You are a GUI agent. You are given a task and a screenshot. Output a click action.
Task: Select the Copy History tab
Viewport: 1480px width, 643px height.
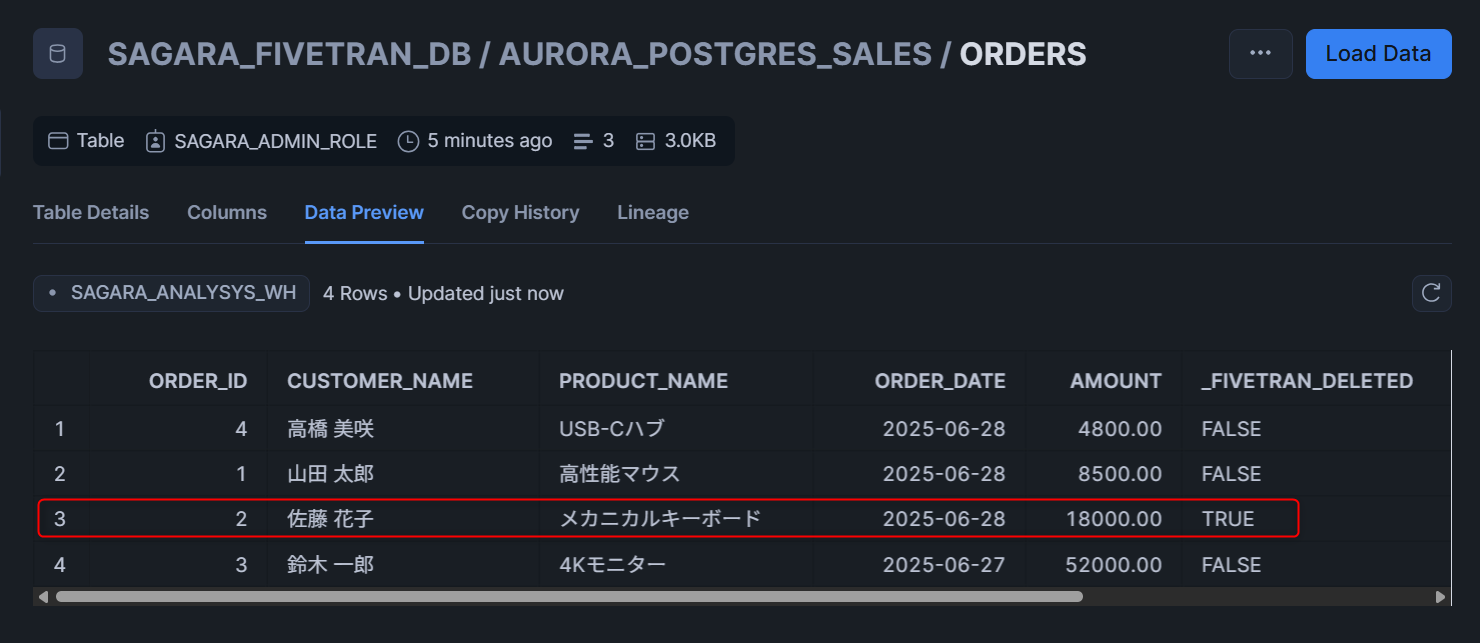click(x=520, y=212)
